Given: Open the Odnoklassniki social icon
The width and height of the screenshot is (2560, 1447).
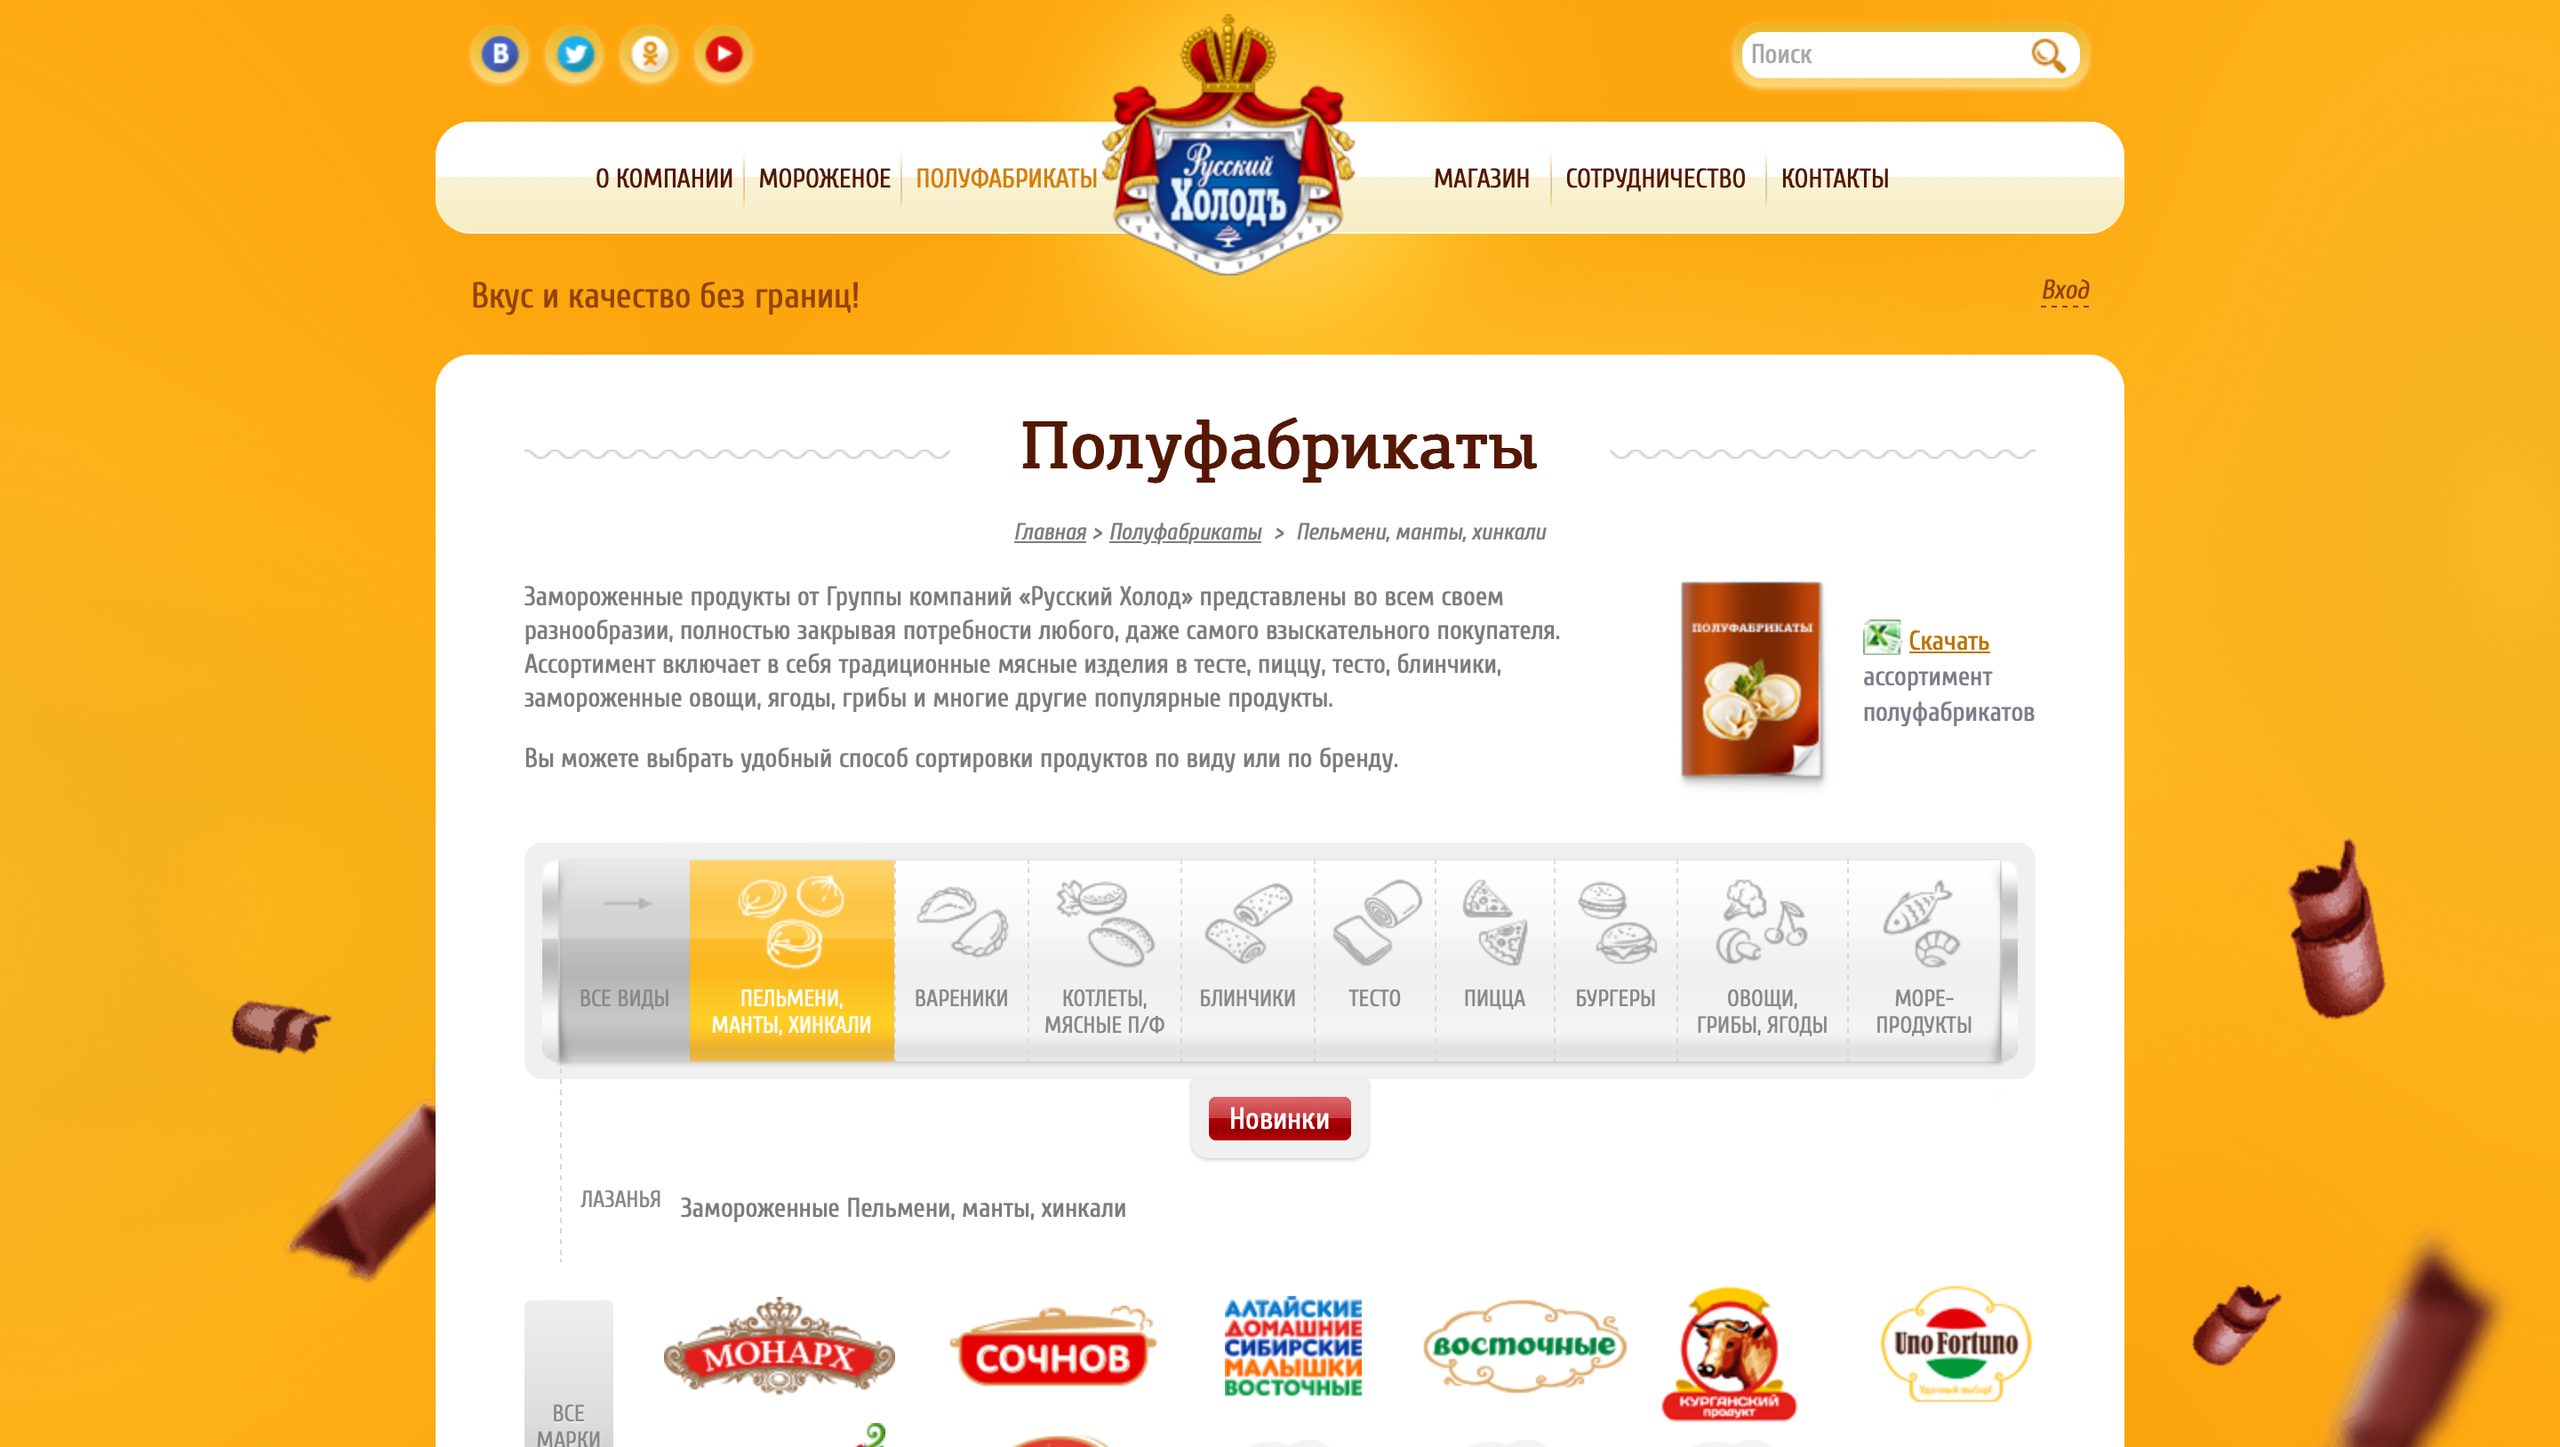Looking at the screenshot, I should tap(649, 54).
